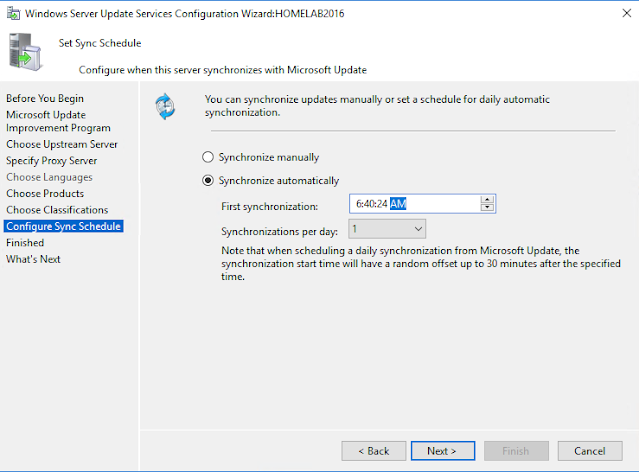Open the Specify Proxy Server step
Image resolution: width=639 pixels, height=472 pixels.
[51, 161]
